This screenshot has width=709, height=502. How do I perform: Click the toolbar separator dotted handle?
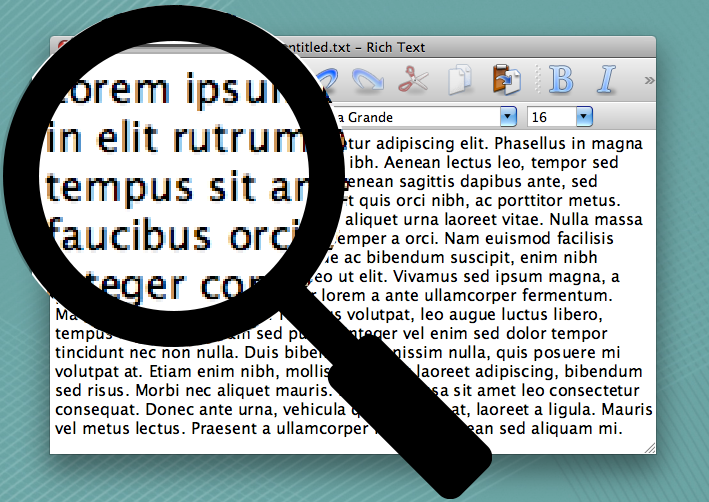[537, 80]
